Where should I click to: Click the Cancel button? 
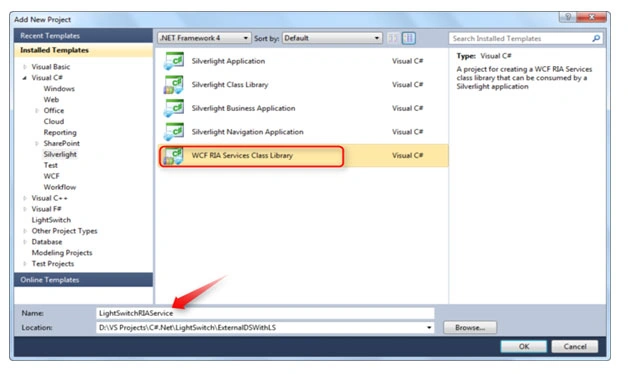click(575, 347)
